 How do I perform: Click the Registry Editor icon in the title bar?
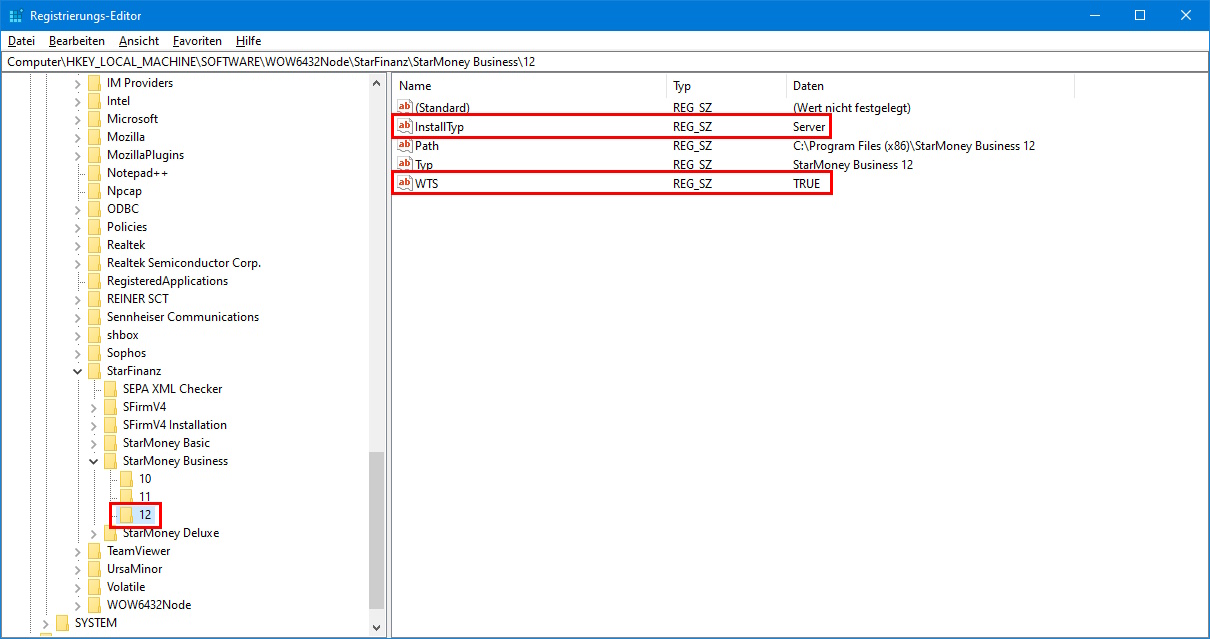click(x=16, y=16)
